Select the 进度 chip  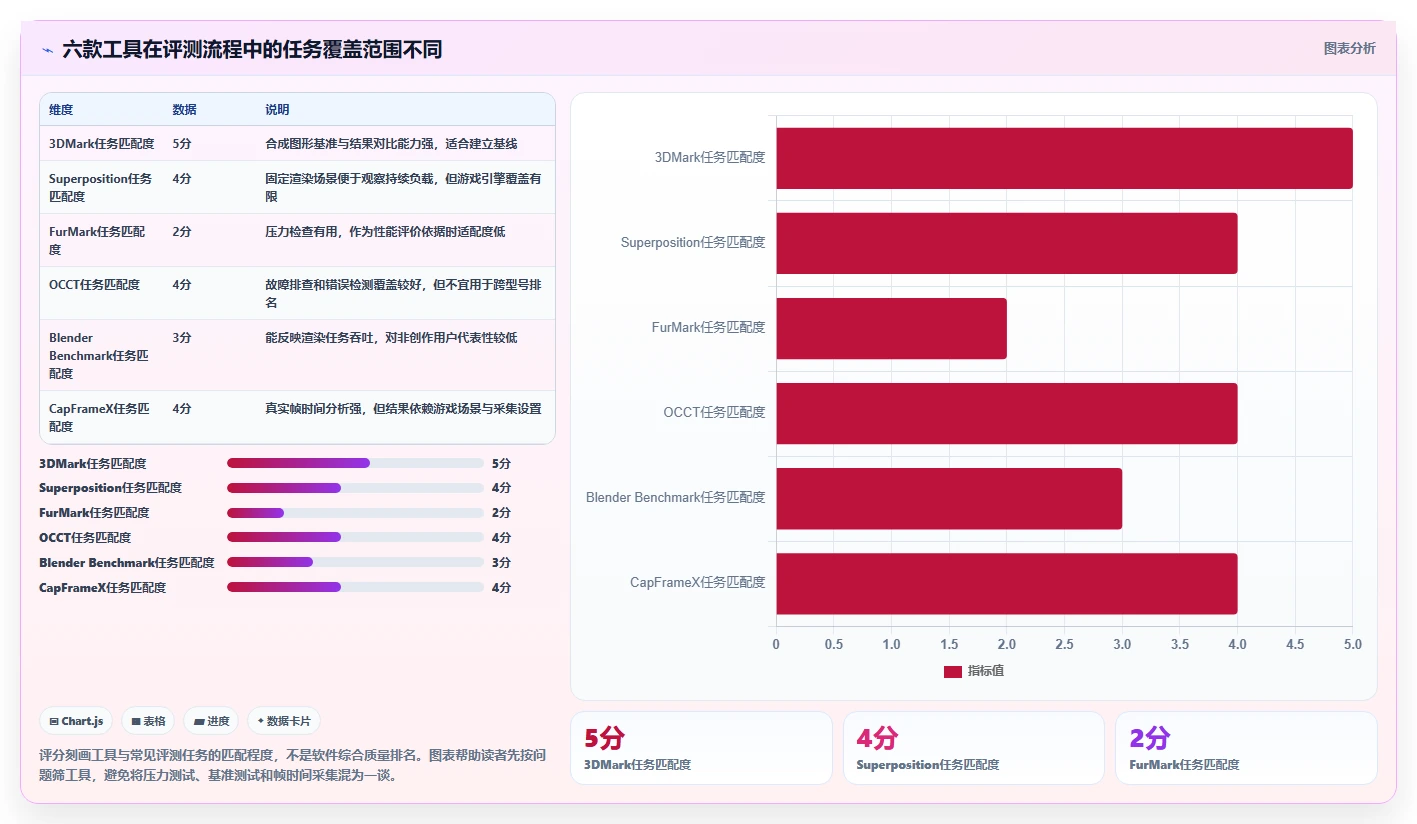coord(211,721)
